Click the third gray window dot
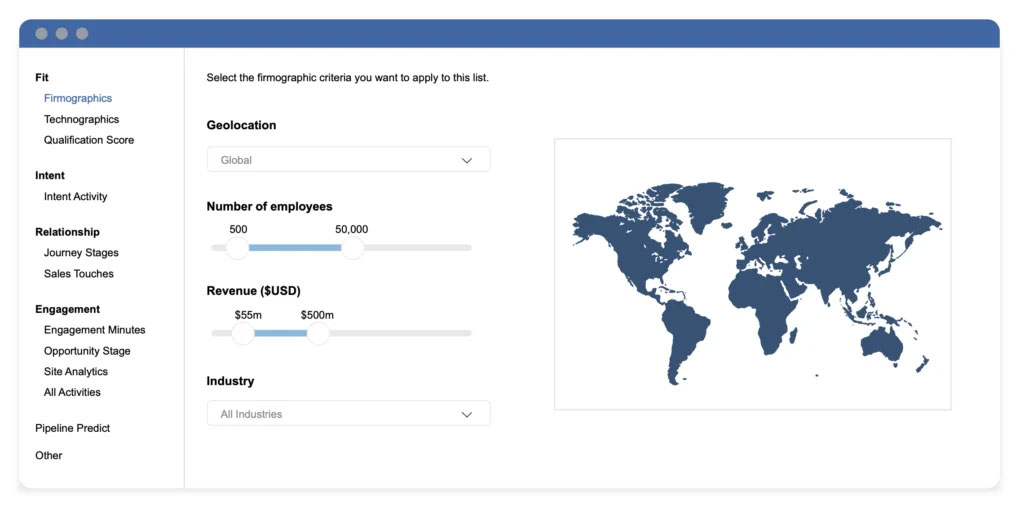1024x509 pixels. coord(82,33)
